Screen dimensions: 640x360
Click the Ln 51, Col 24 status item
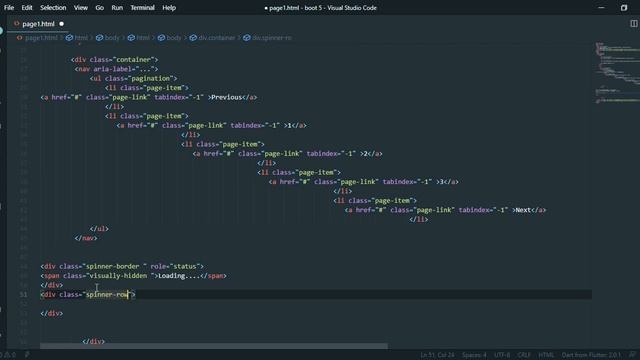pos(437,355)
